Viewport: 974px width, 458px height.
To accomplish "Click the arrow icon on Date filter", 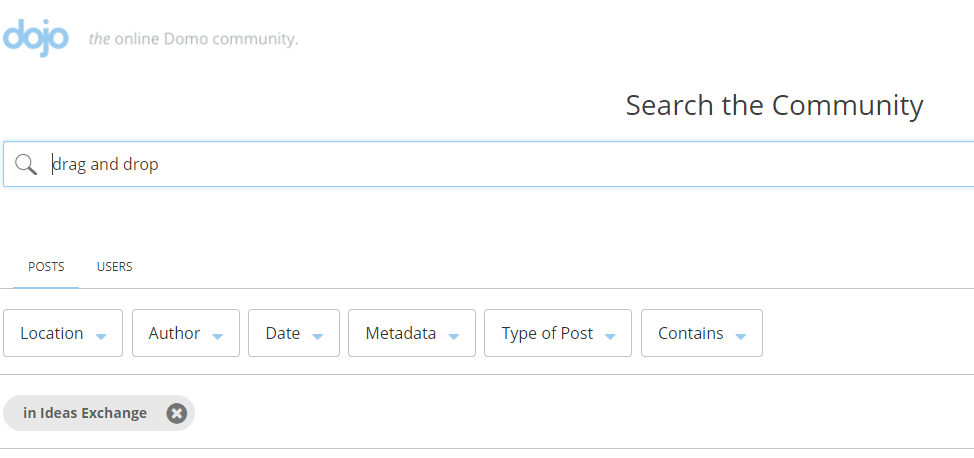I will [317, 336].
